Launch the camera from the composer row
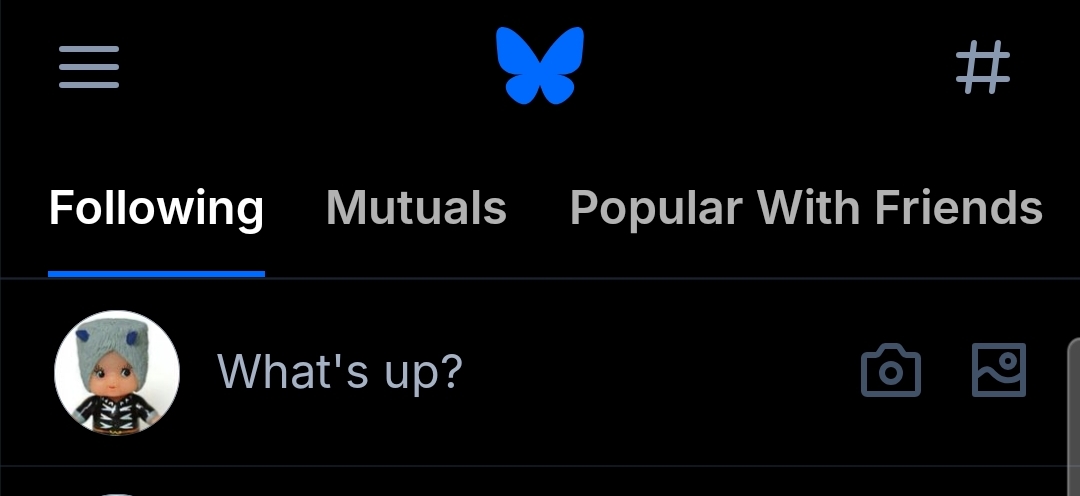 point(890,371)
